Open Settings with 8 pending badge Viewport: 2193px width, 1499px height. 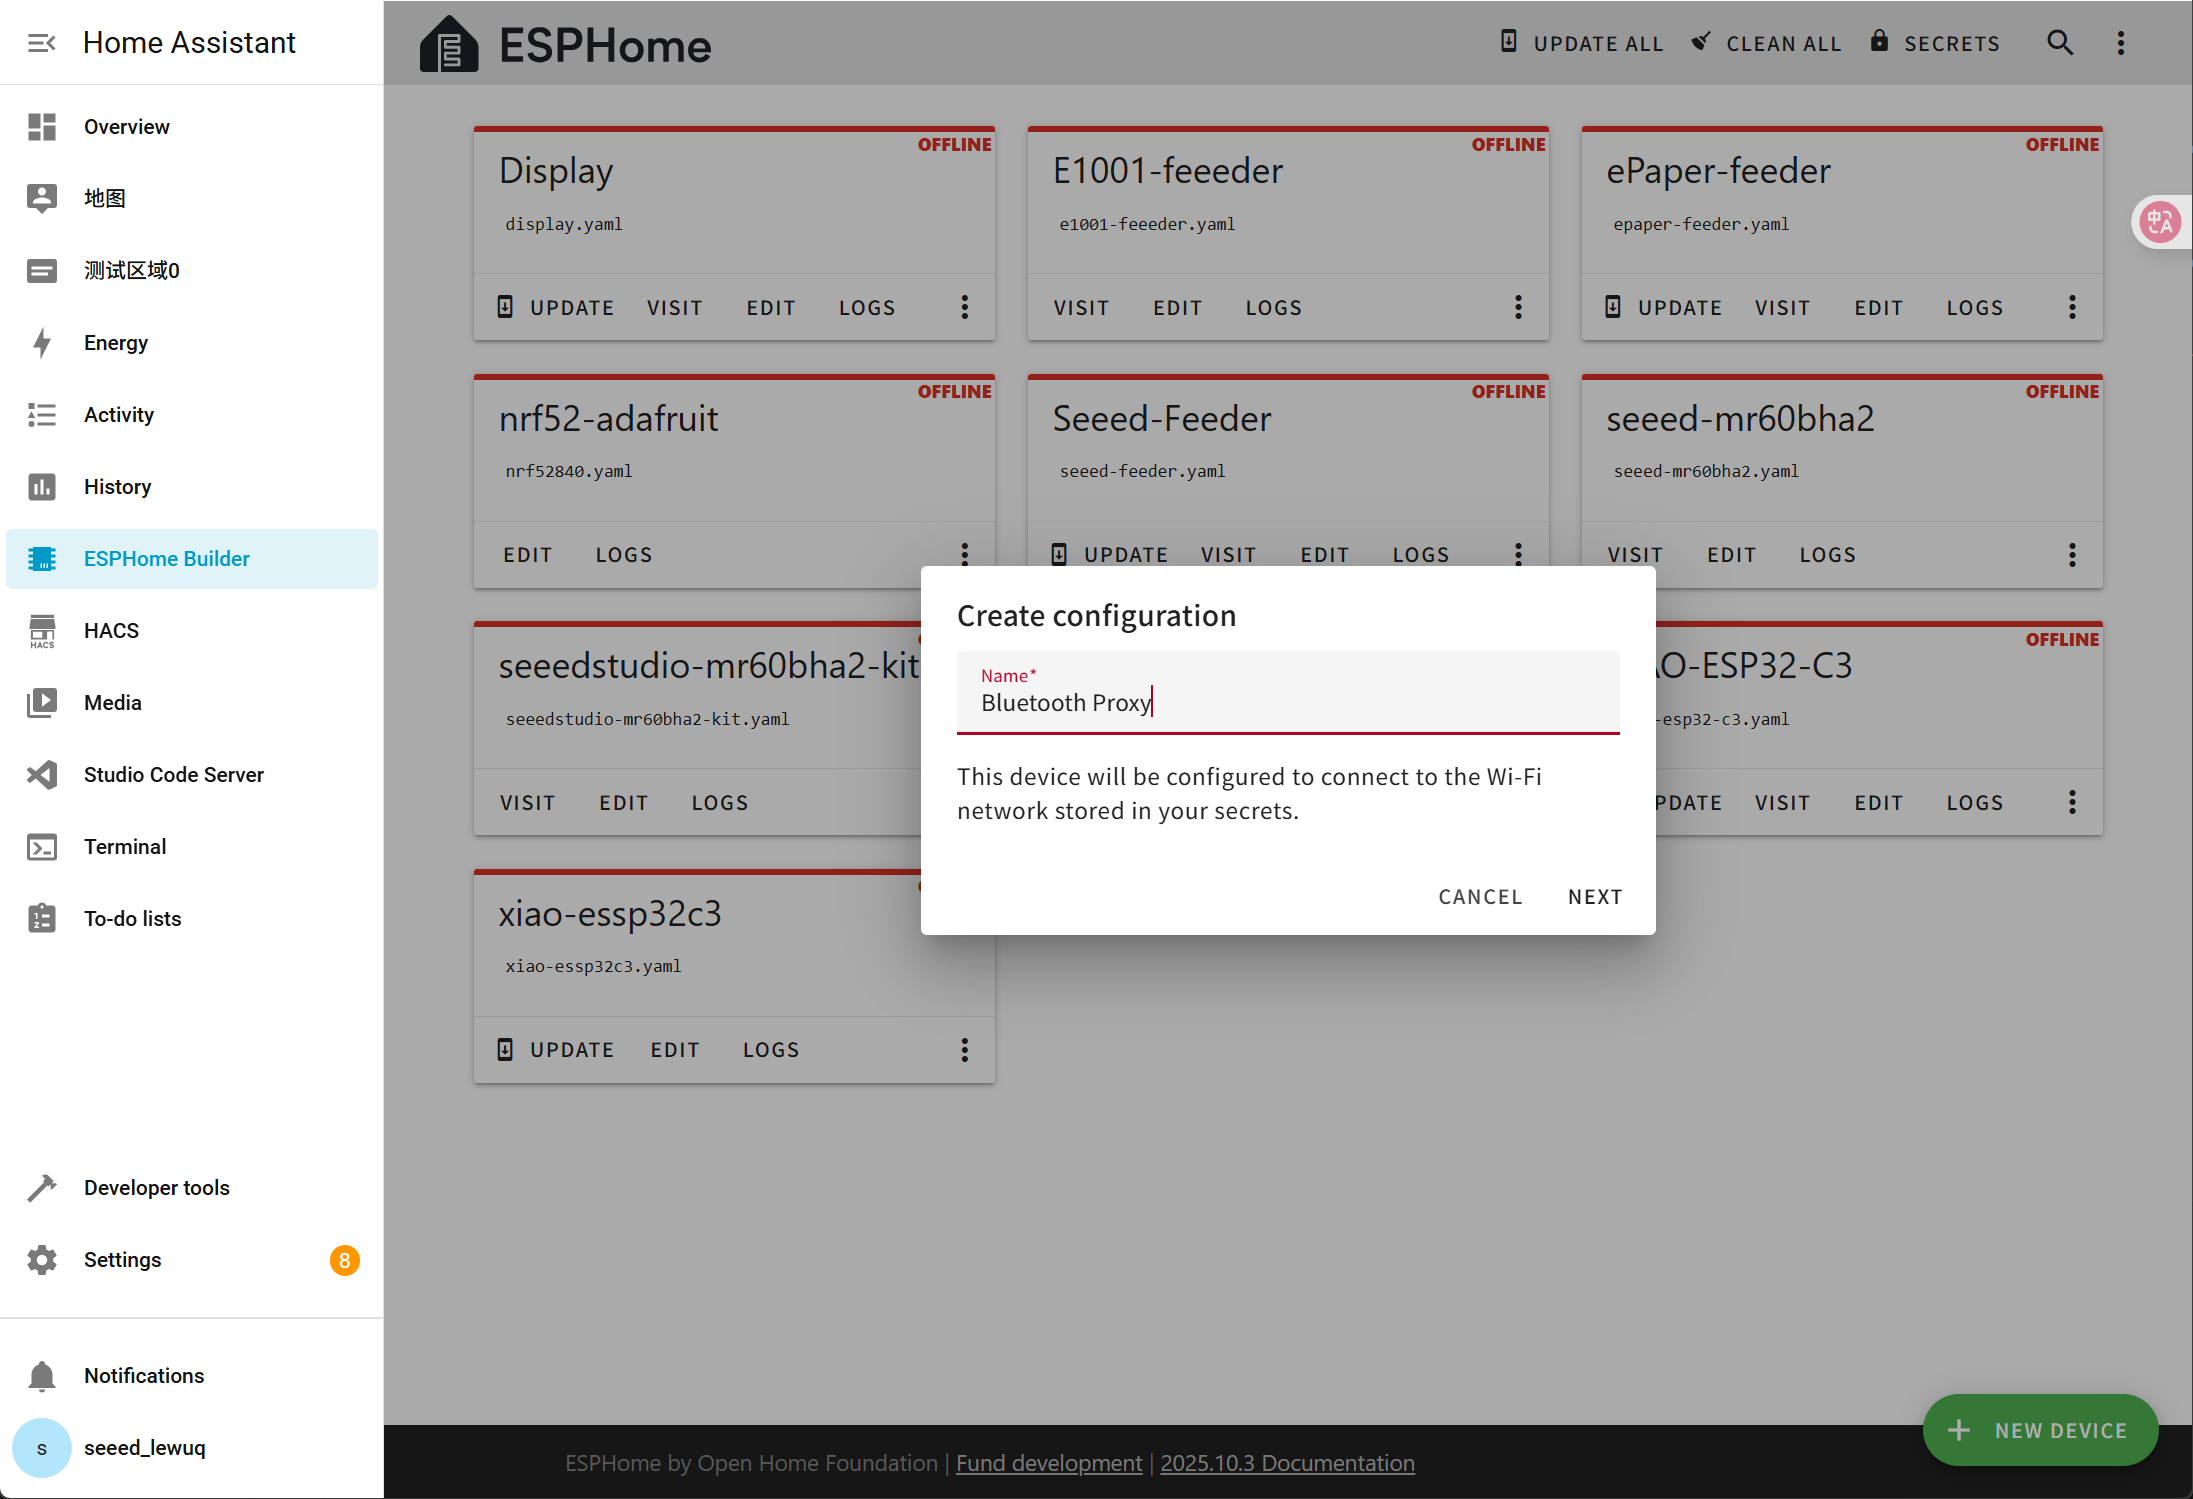[122, 1260]
